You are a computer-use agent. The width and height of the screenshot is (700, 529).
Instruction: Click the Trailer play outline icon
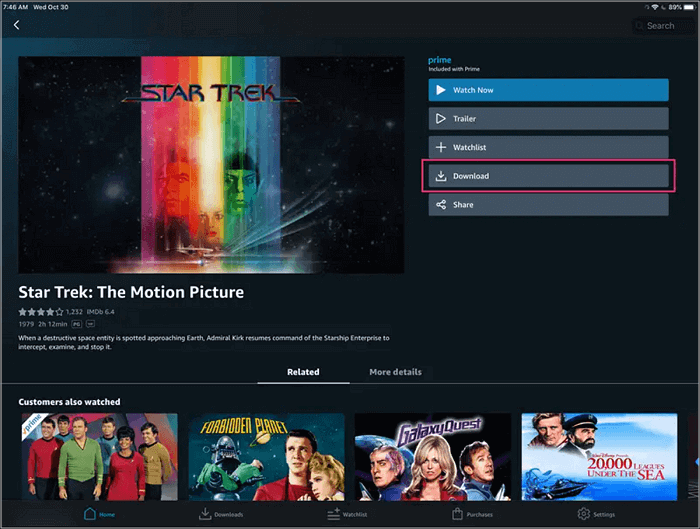441,119
